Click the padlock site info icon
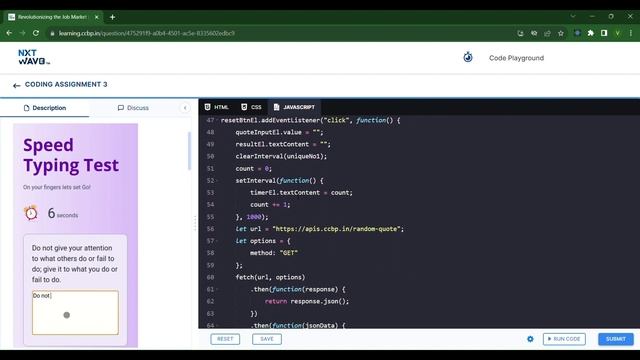640x360 pixels. point(52,33)
